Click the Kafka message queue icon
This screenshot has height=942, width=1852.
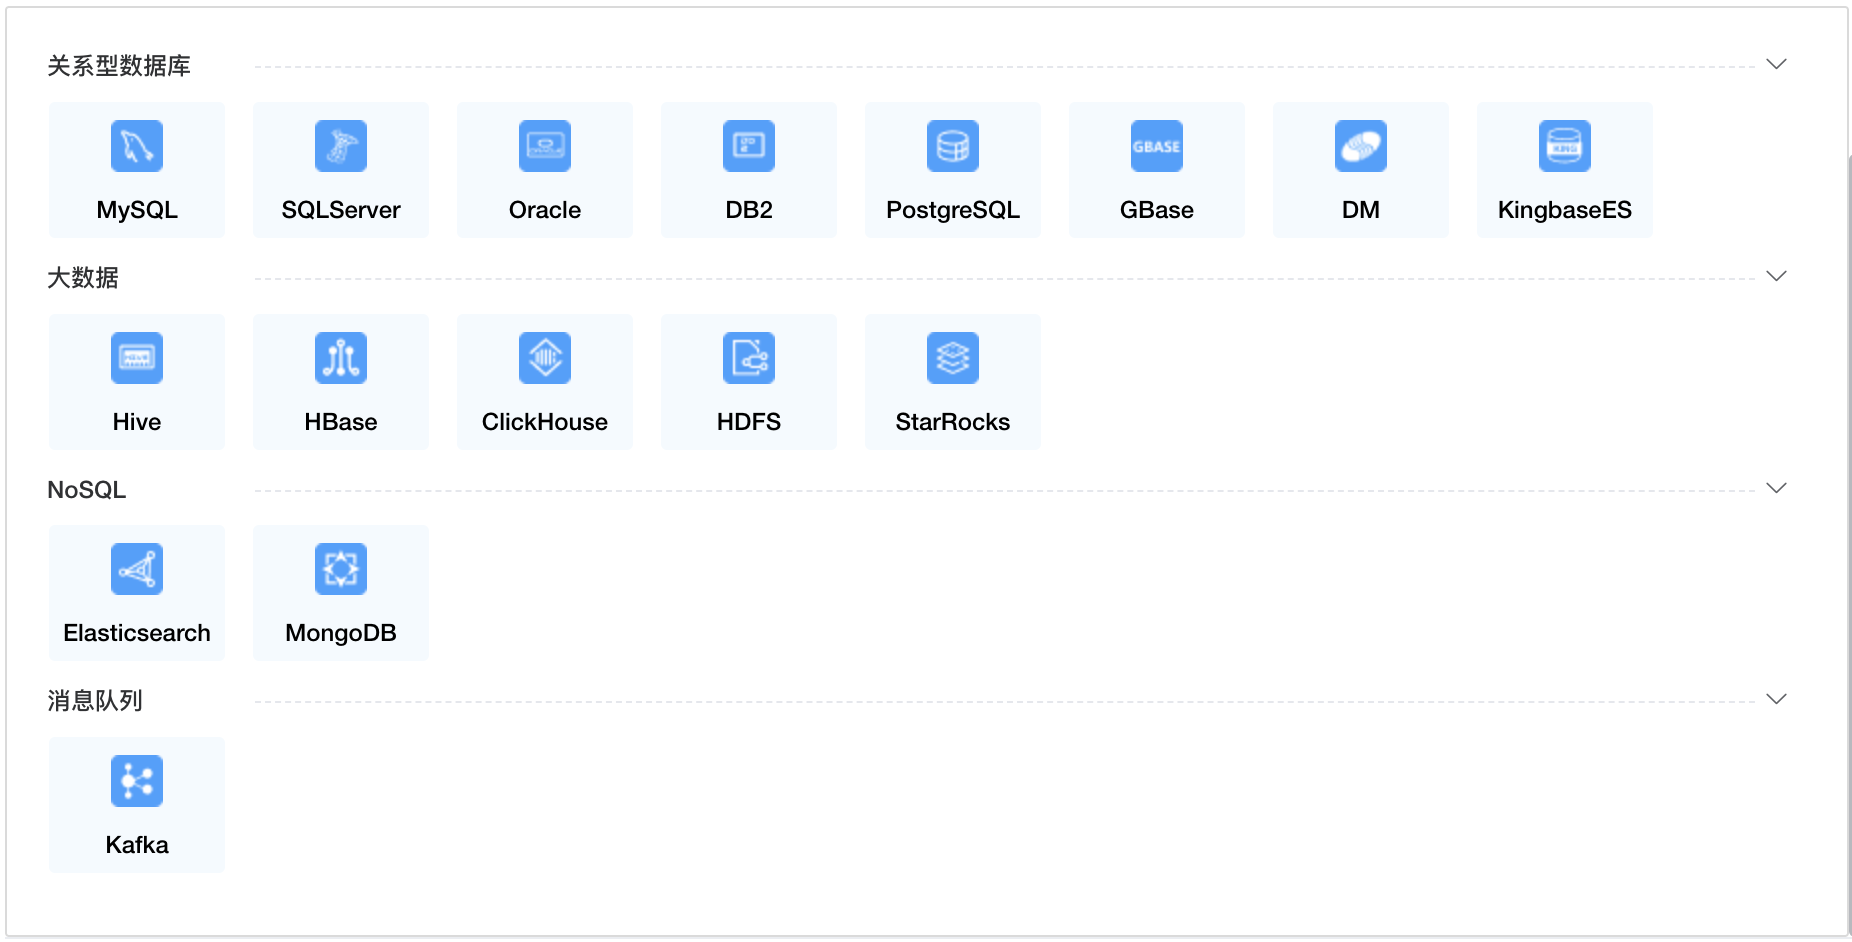click(137, 782)
